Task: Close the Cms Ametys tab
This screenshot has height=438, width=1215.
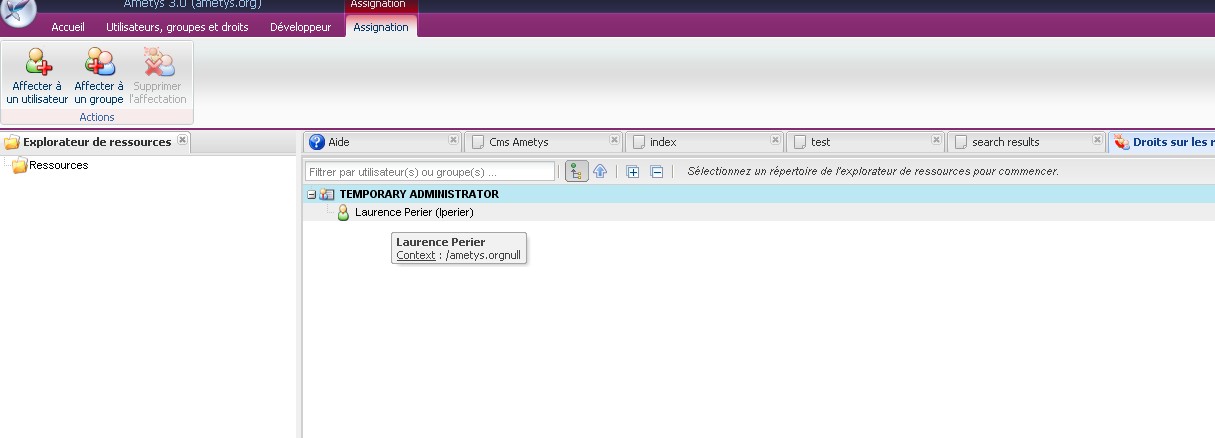Action: pyautogui.click(x=614, y=140)
